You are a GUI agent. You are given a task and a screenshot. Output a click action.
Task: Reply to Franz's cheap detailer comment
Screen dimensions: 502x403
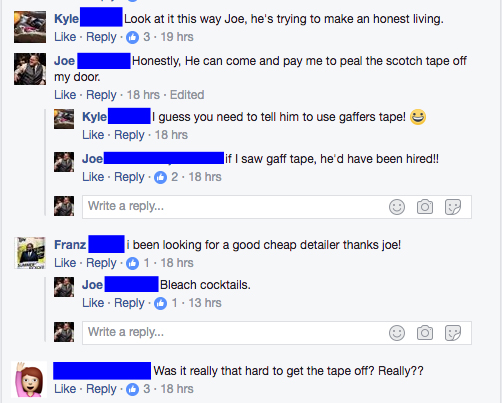pos(101,263)
